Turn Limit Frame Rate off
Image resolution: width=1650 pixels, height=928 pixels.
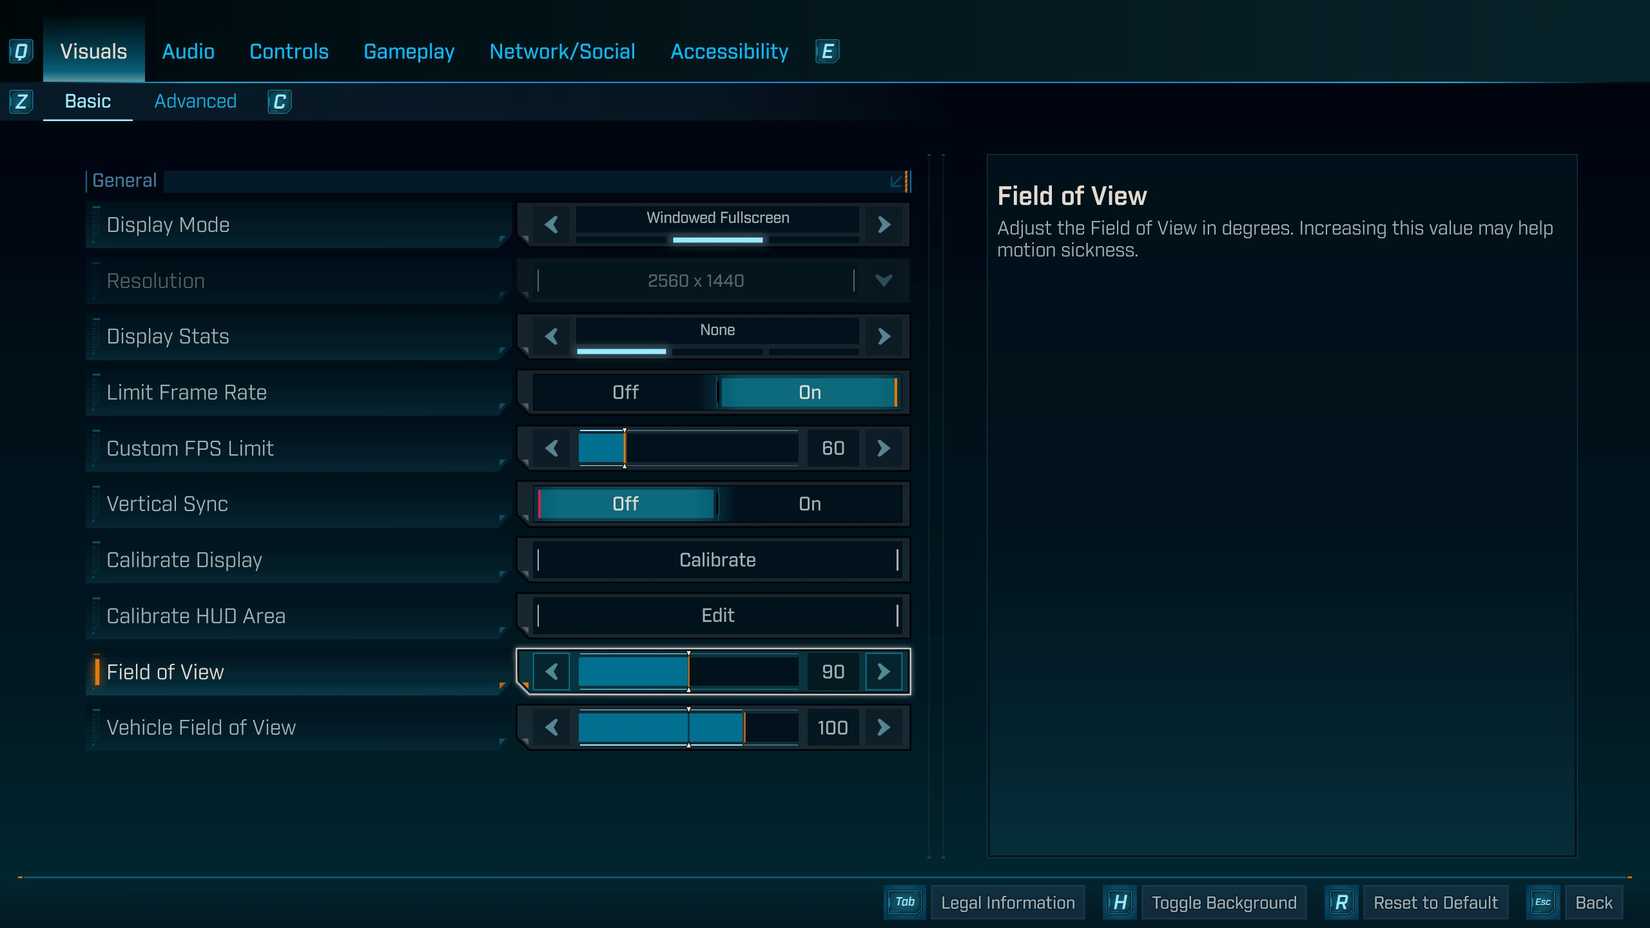click(625, 392)
